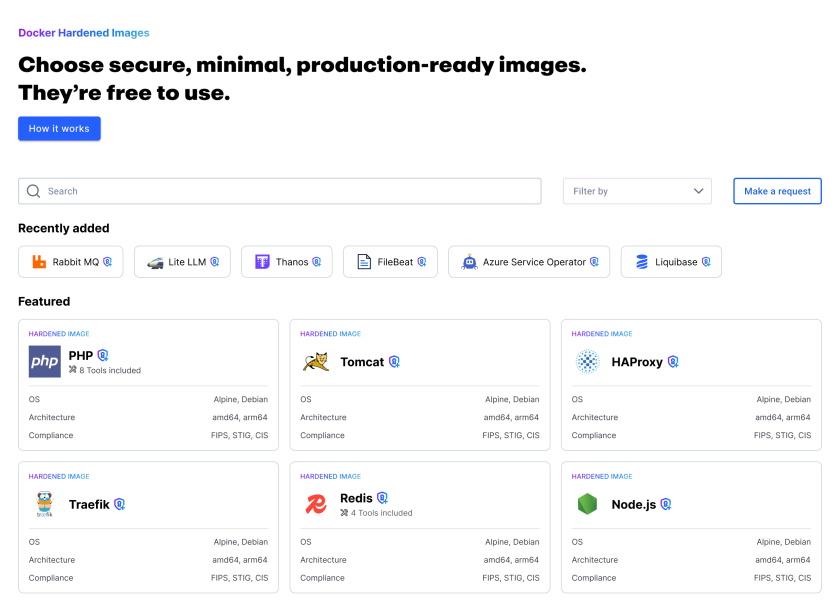Click the Azure Service Operator robot icon

[x=470, y=262]
